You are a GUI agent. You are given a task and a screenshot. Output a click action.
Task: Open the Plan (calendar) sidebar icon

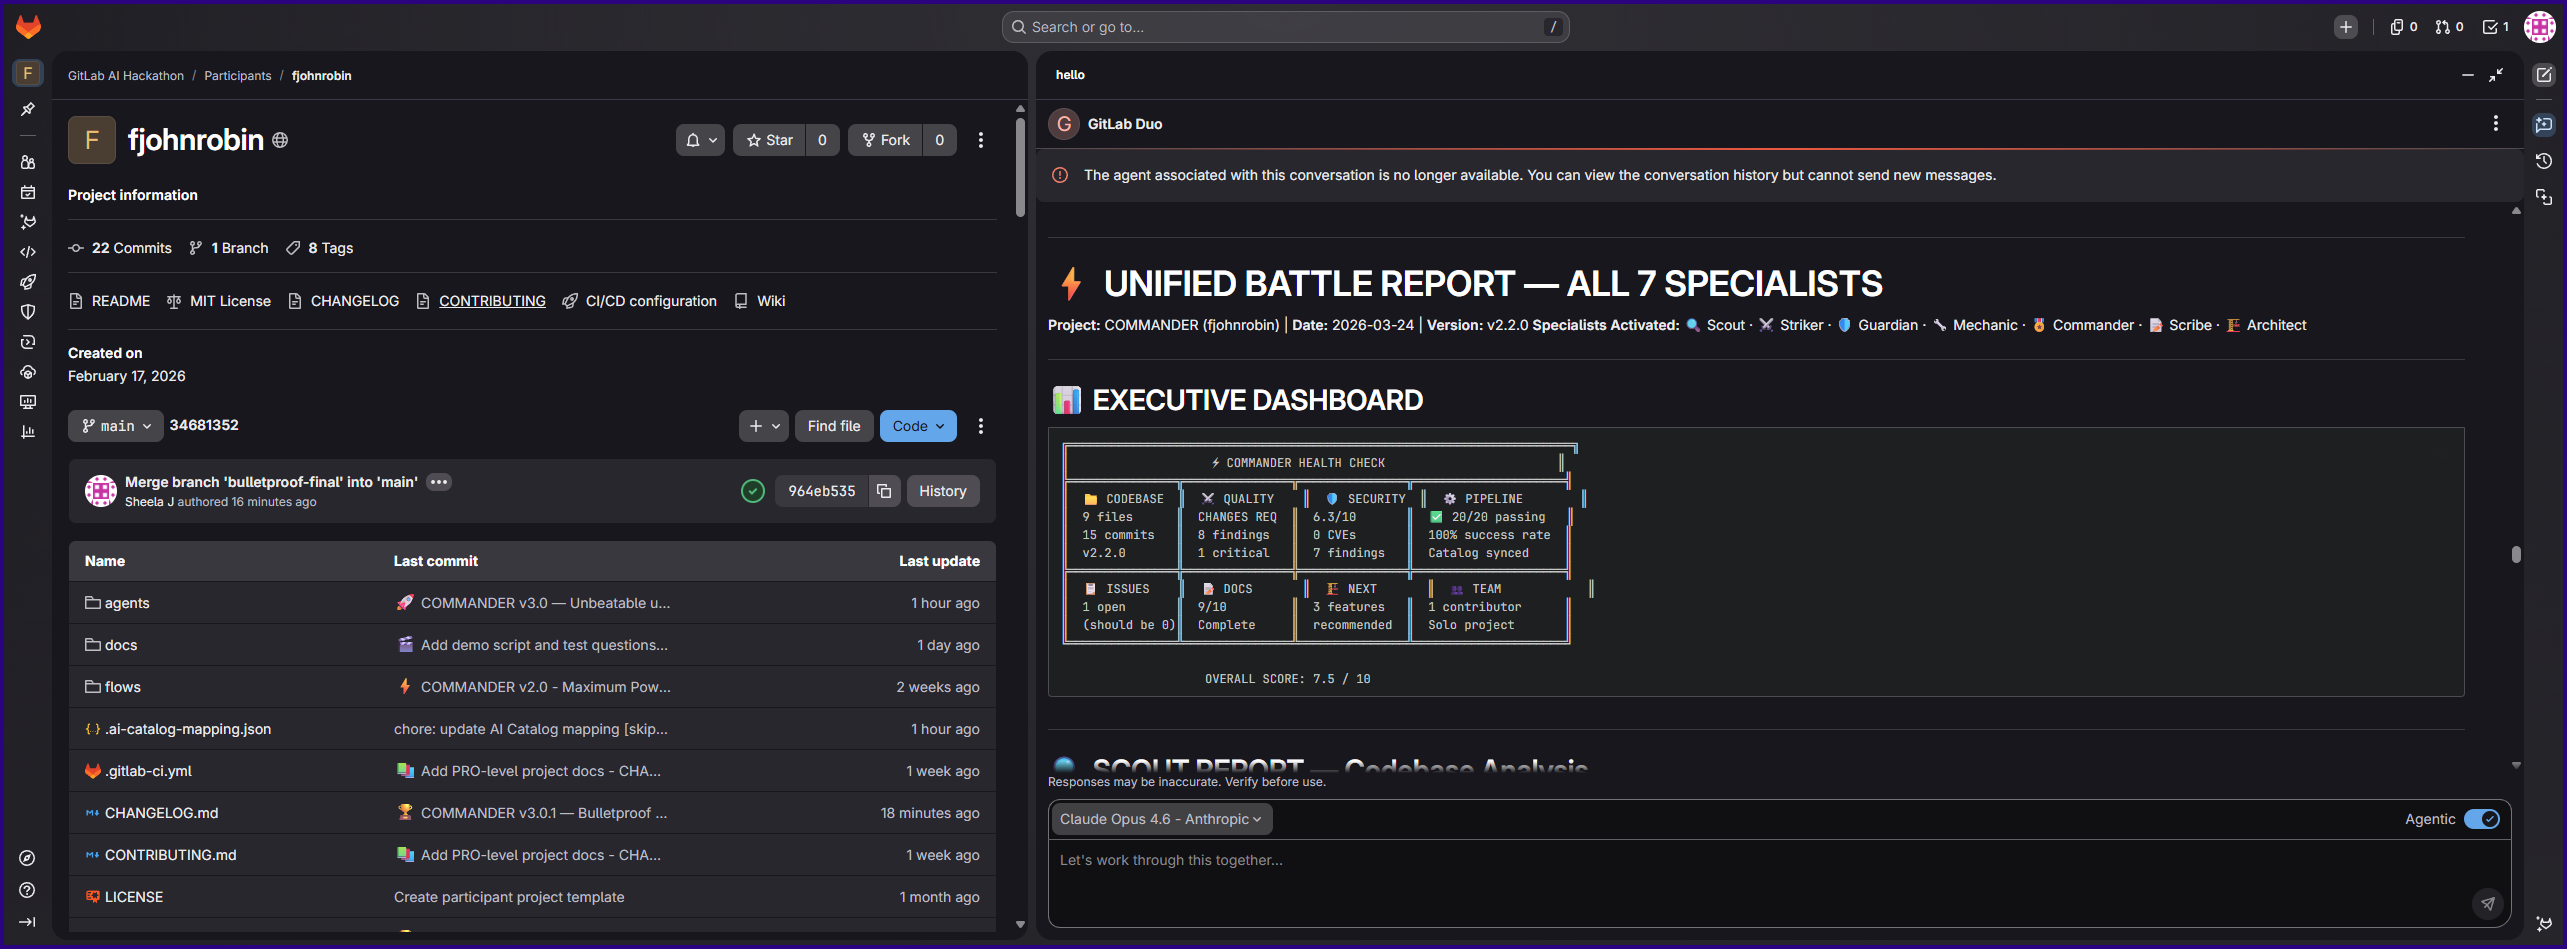click(28, 192)
